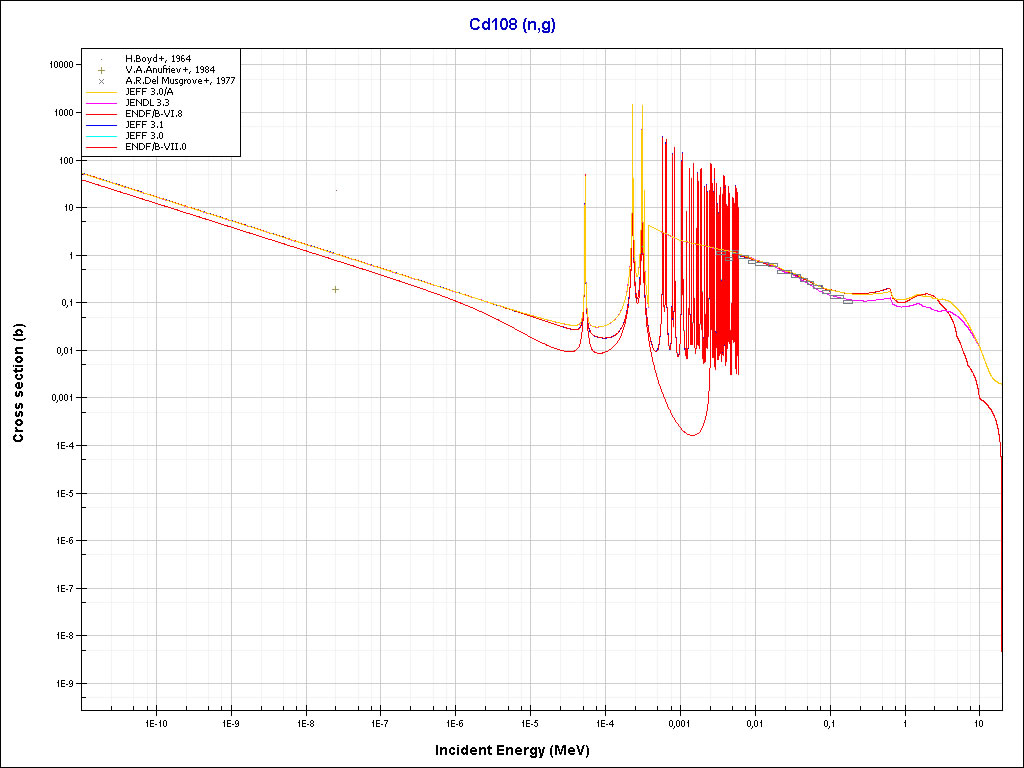Click the 1E-5 label on the x-axis

[x=530, y=722]
